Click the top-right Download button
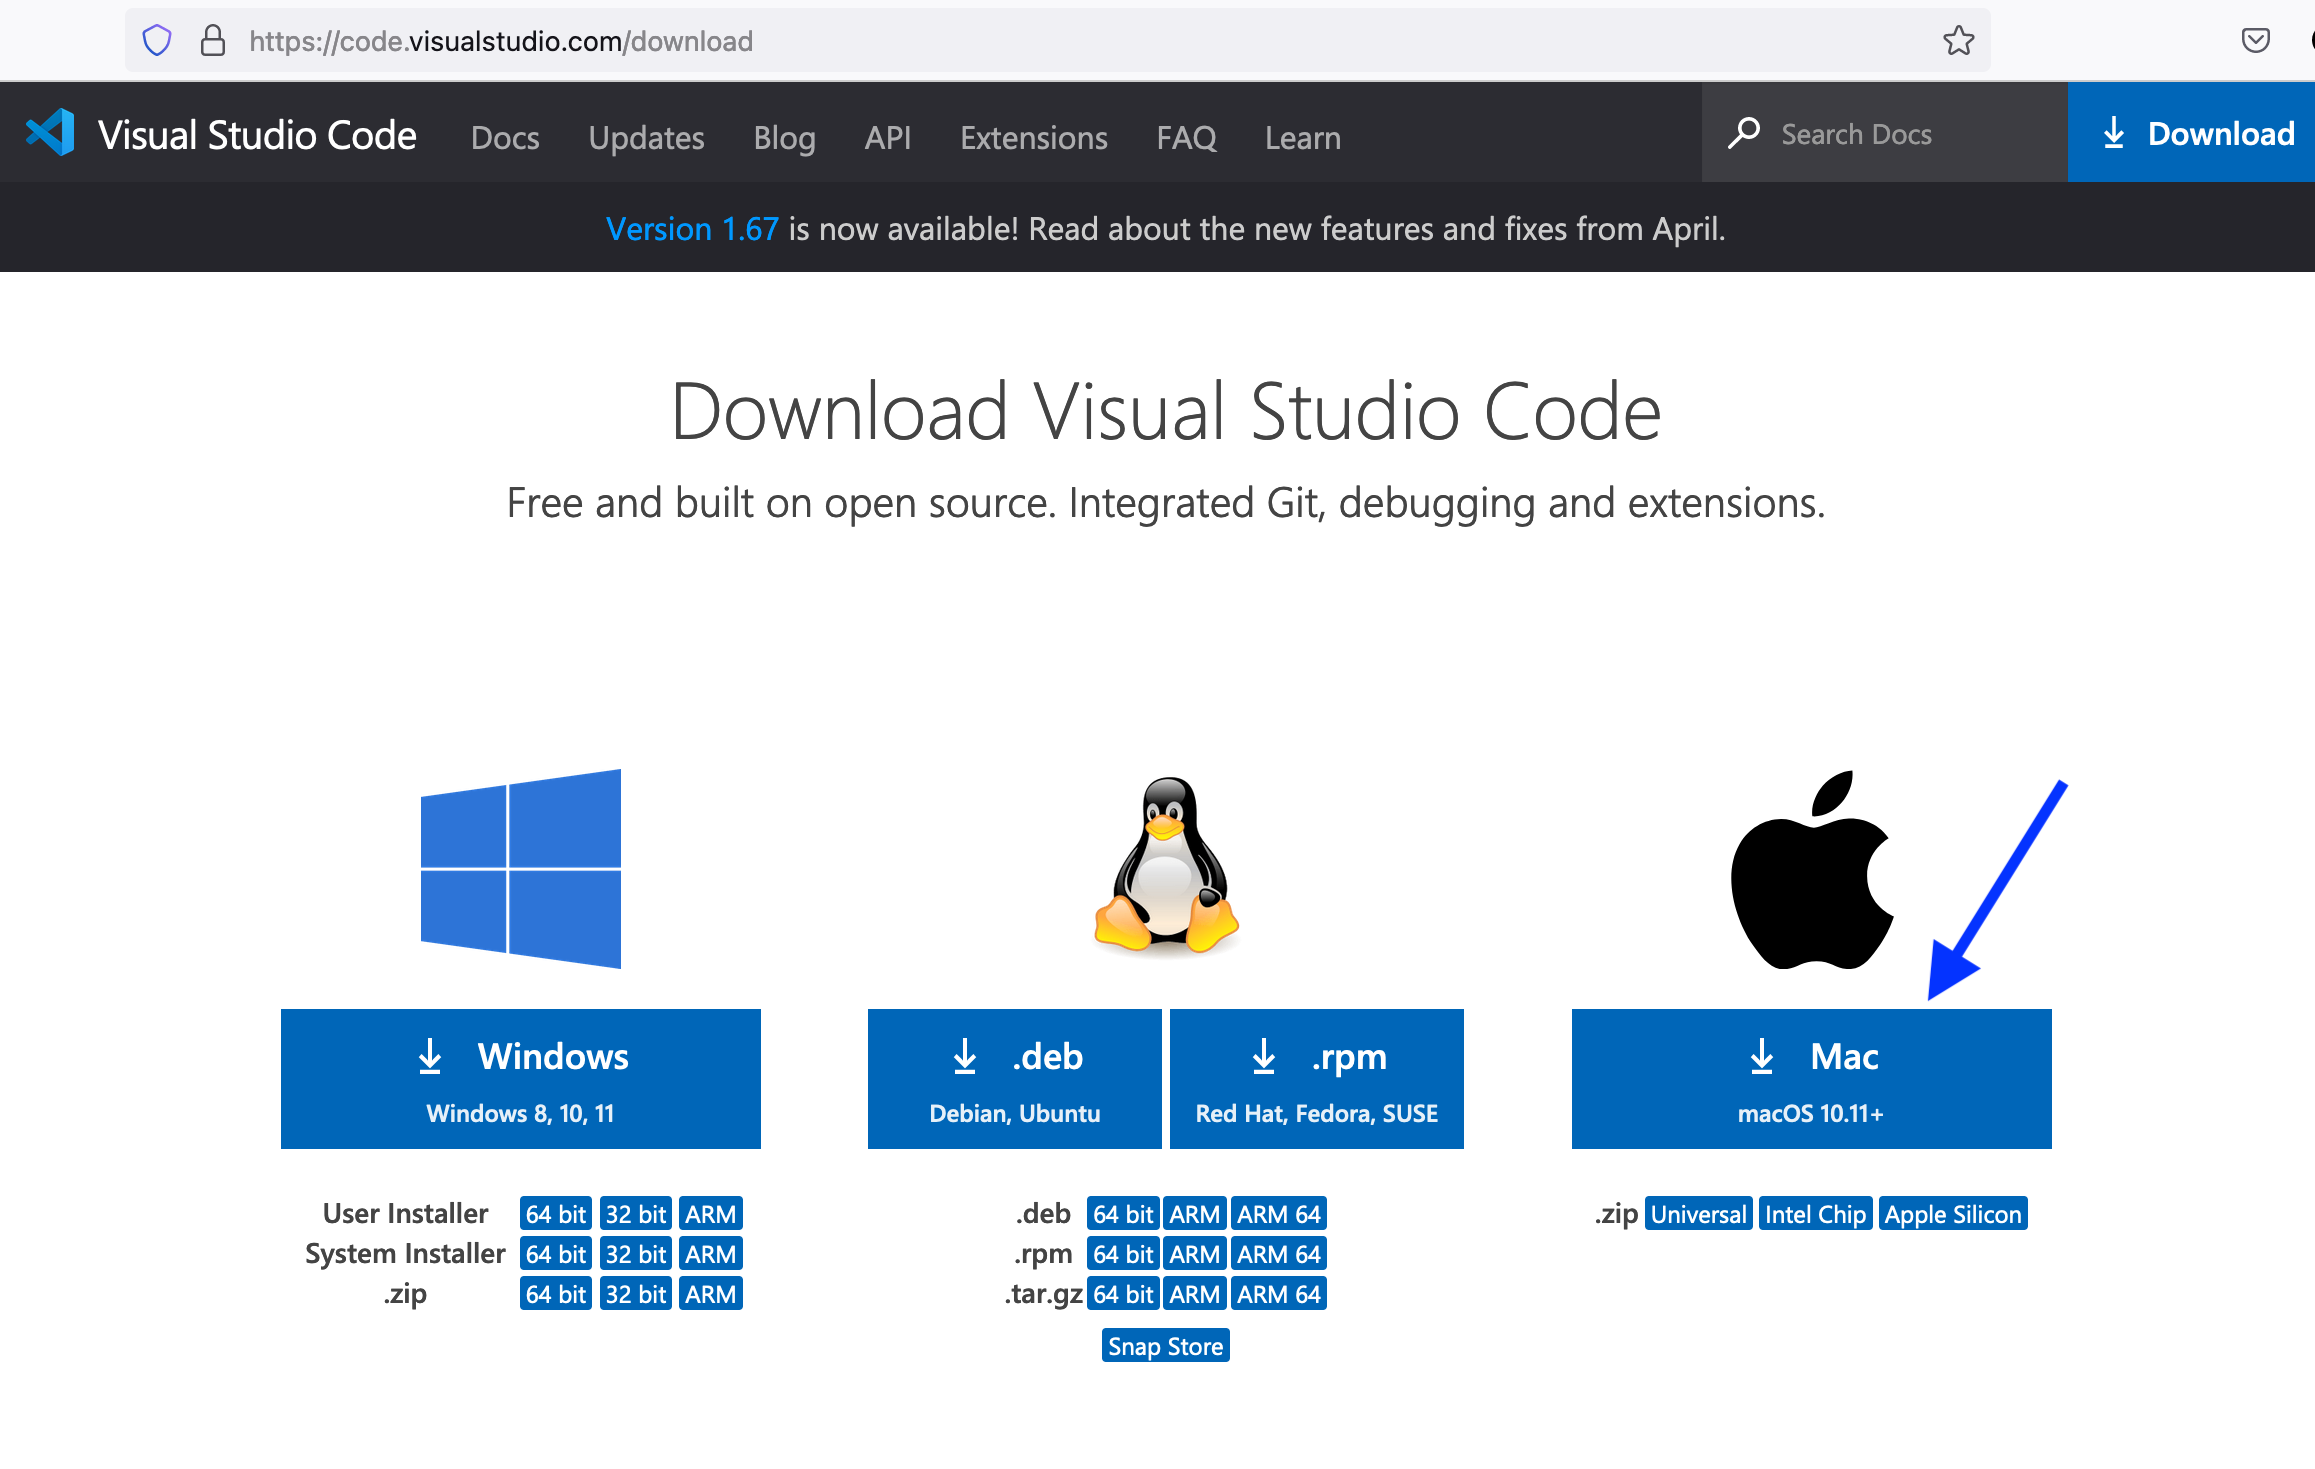 click(2191, 133)
